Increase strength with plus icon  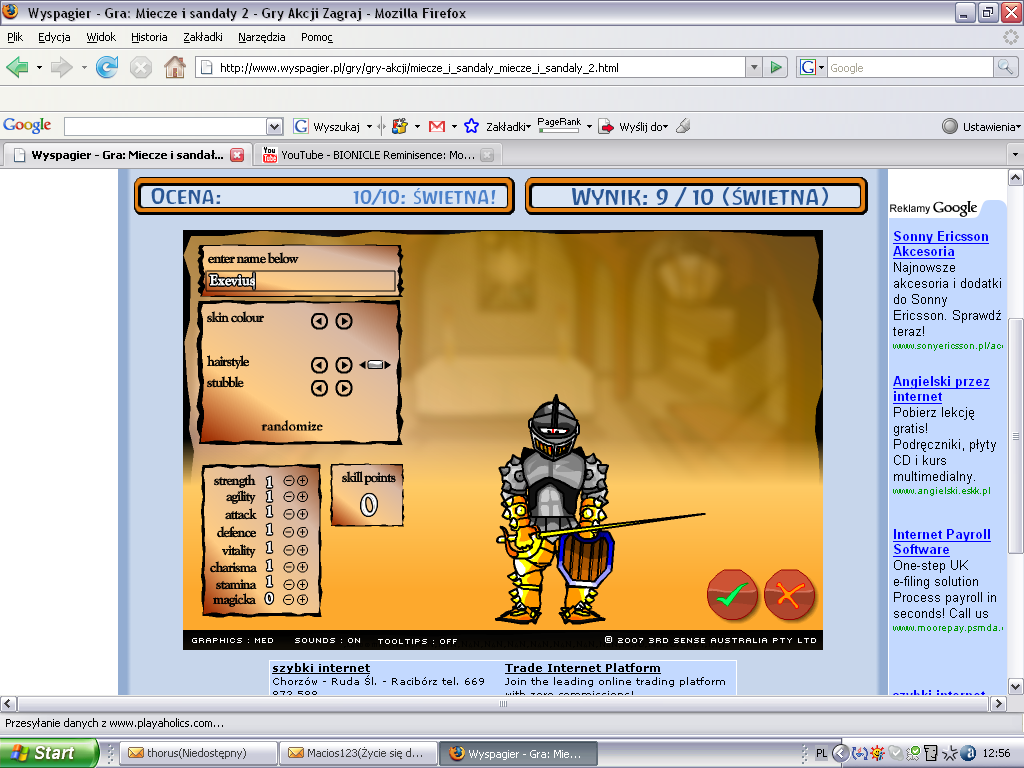click(302, 481)
